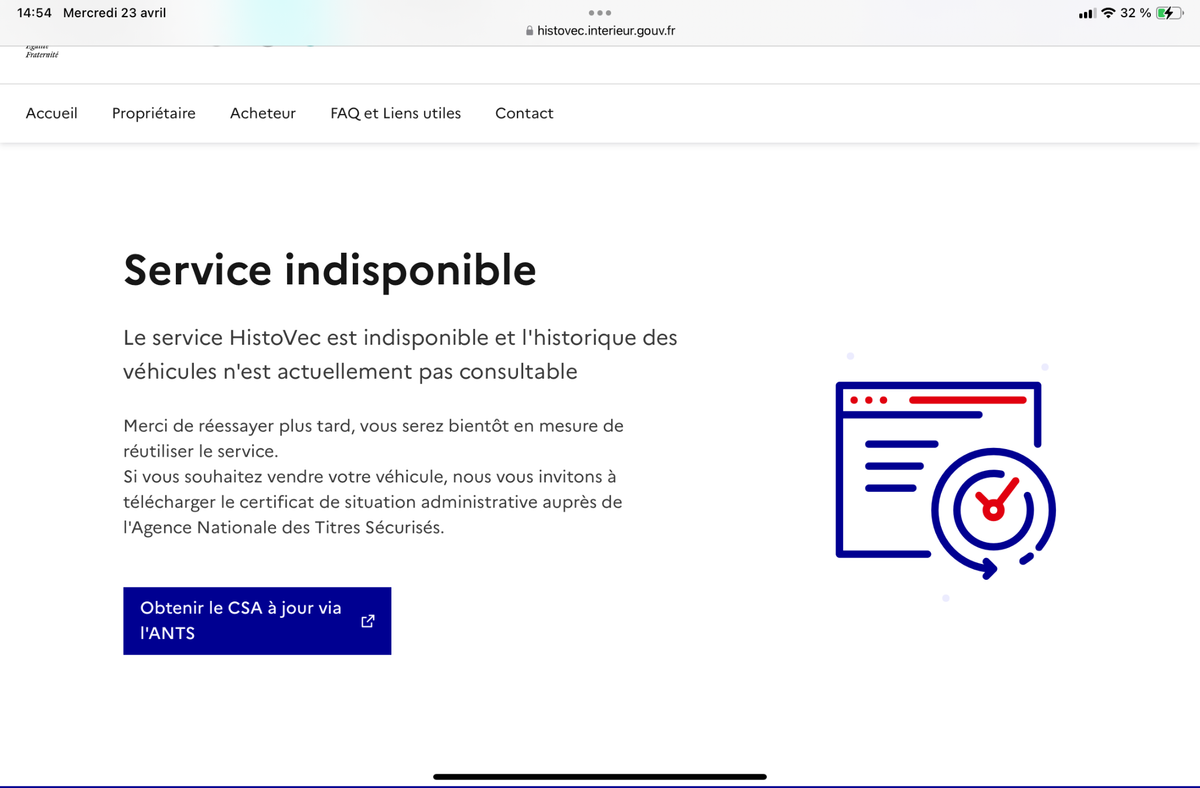Tap the Mercredi 23 avril date
This screenshot has height=788, width=1200.
coord(114,13)
